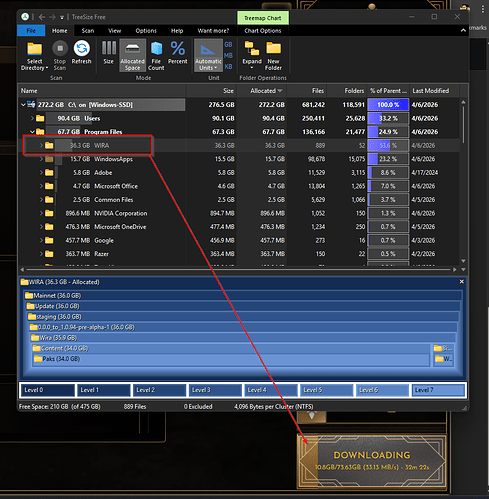Open the View ribbon tab
The height and width of the screenshot is (499, 489).
click(114, 31)
